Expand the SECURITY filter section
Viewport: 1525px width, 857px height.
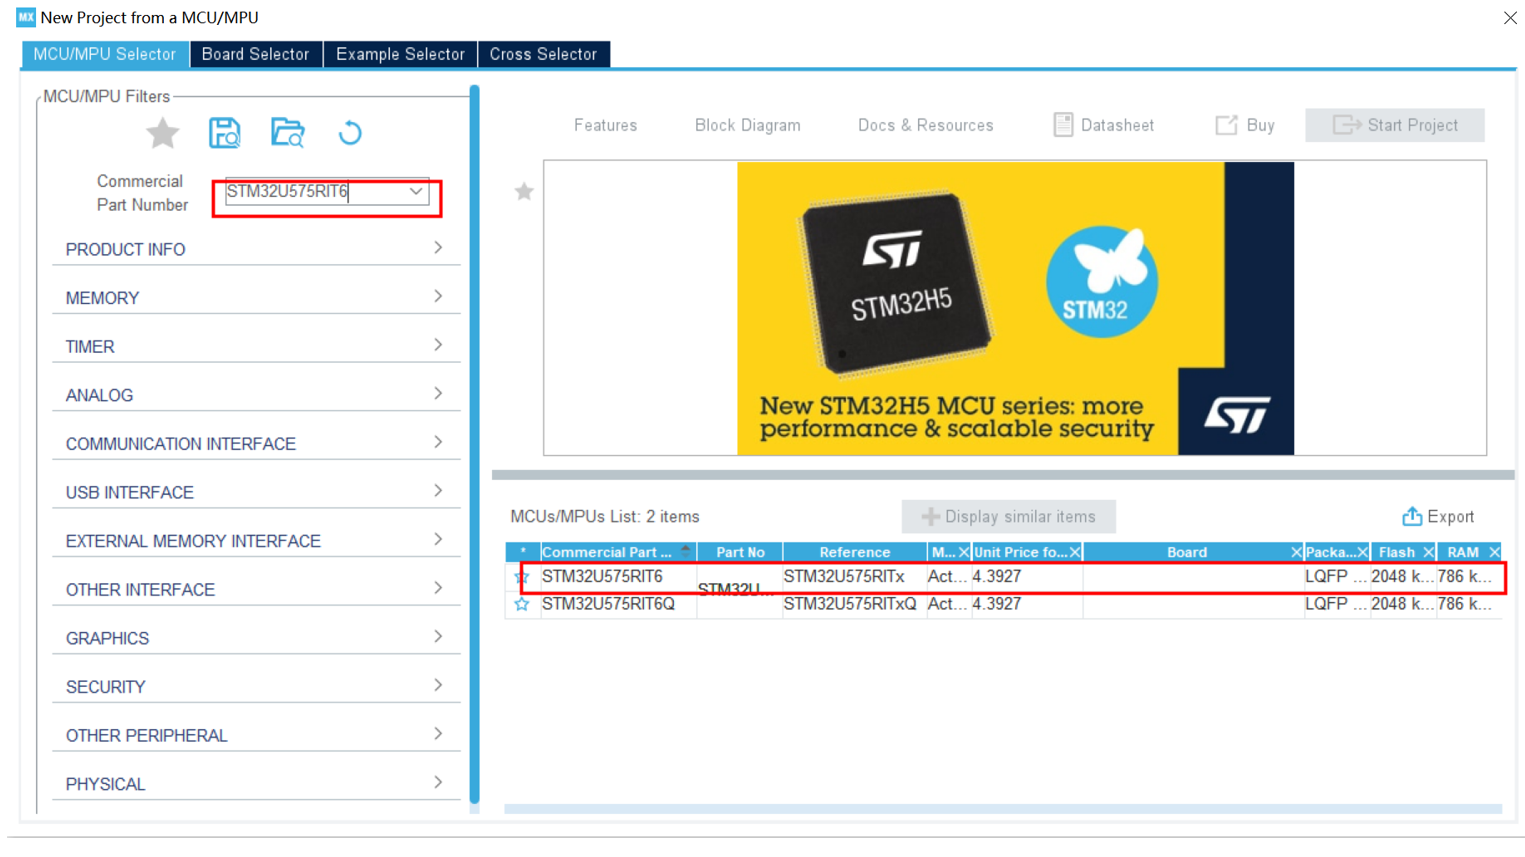(x=256, y=687)
